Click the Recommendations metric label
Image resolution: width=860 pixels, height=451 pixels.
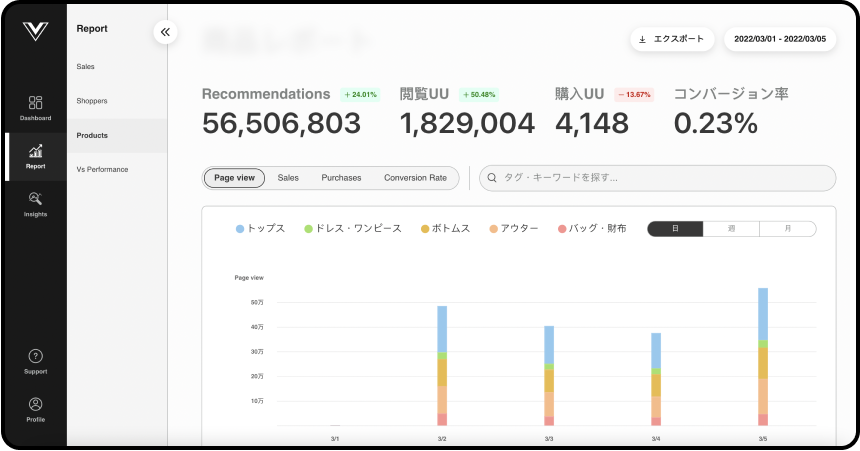[x=266, y=94]
